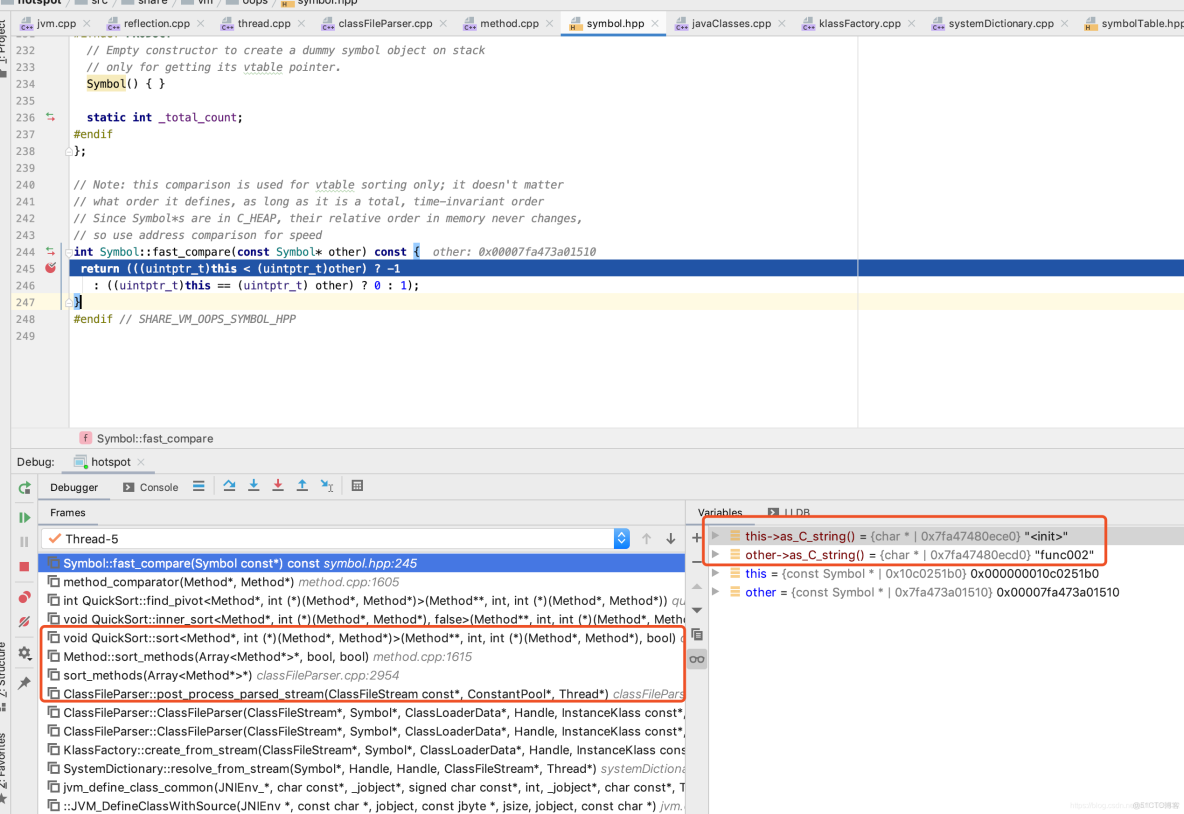The width and height of the screenshot is (1184, 814).
Task: Stop the debug session with red square icon
Action: pyautogui.click(x=24, y=564)
